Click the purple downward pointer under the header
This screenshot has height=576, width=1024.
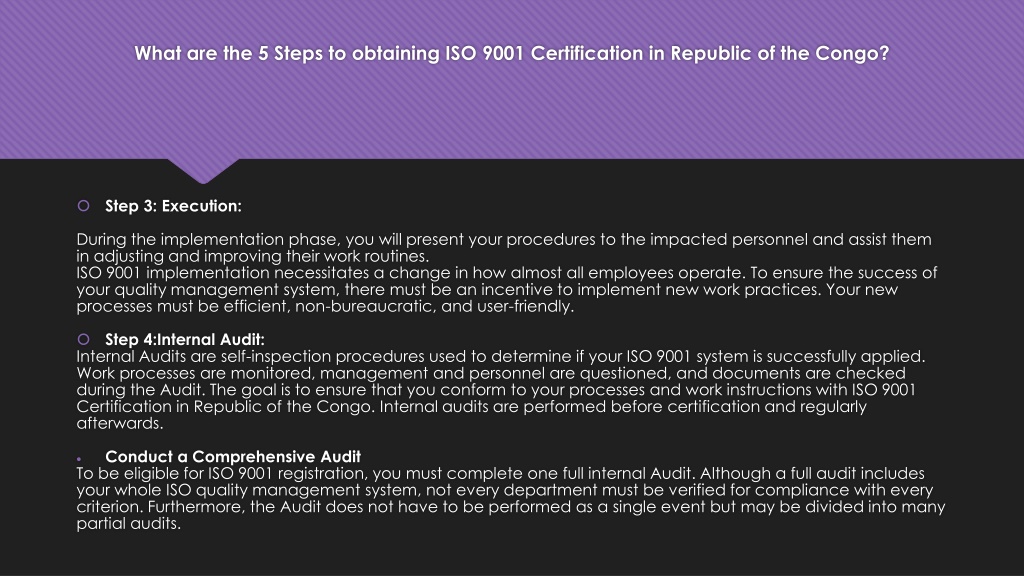tap(203, 170)
